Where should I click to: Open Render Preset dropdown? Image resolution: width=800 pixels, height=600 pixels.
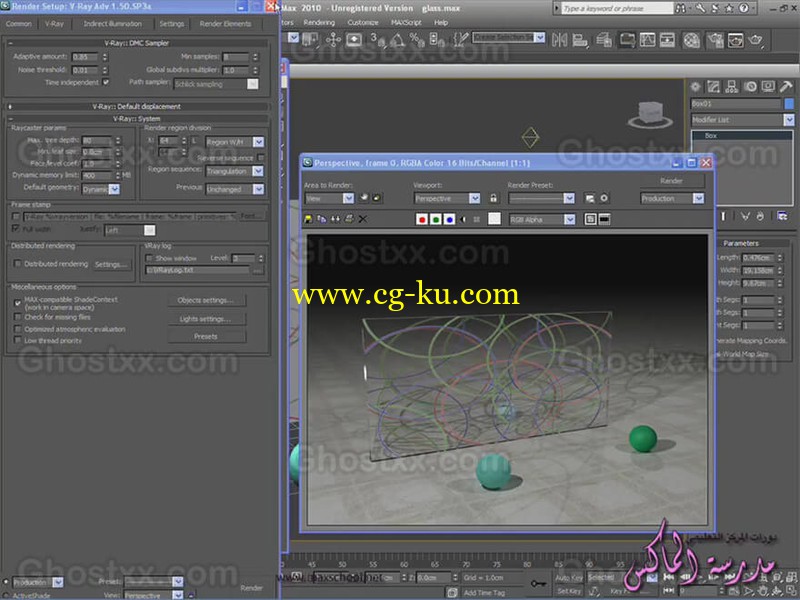point(541,198)
